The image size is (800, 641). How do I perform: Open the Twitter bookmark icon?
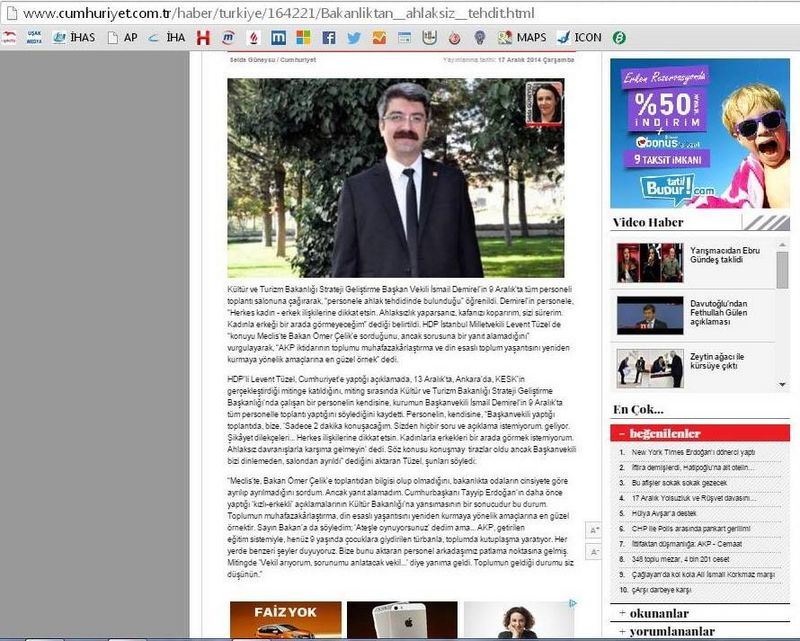pos(354,37)
